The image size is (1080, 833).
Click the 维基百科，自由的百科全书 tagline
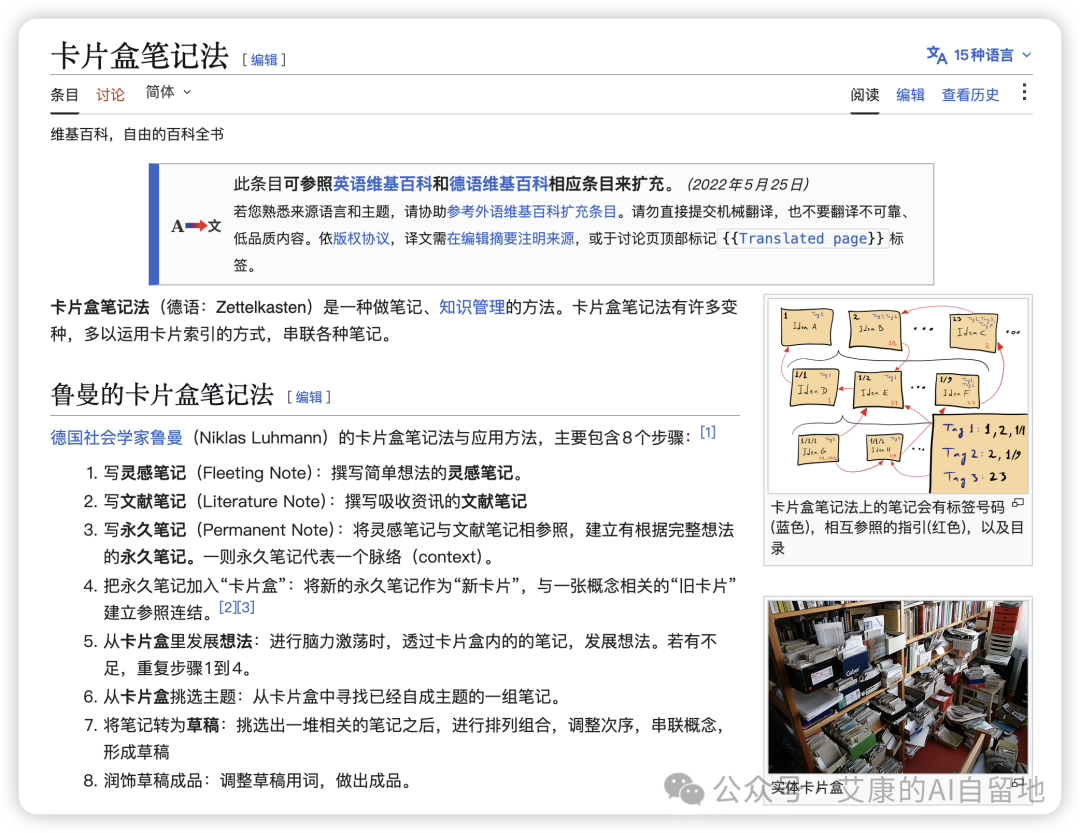(137, 134)
